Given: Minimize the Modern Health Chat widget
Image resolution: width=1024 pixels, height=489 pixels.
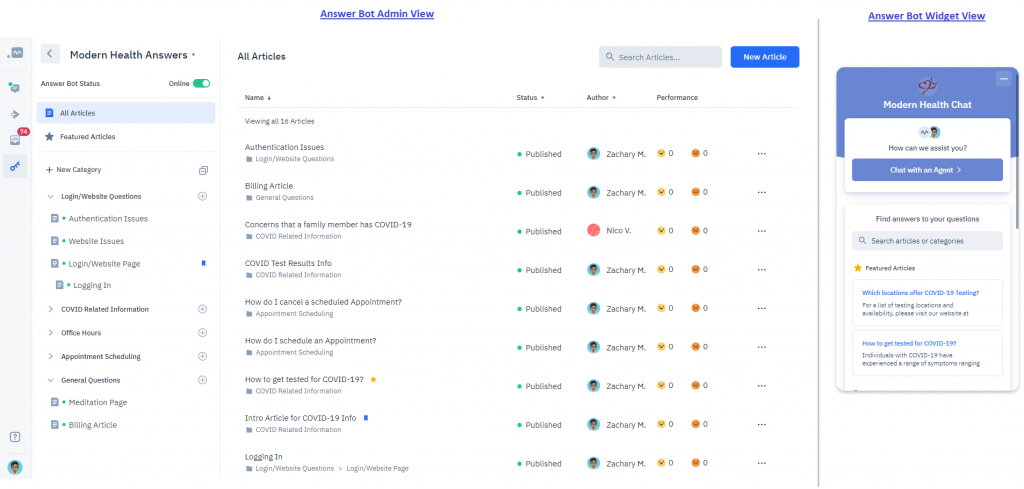Looking at the screenshot, I should click(x=1003, y=79).
